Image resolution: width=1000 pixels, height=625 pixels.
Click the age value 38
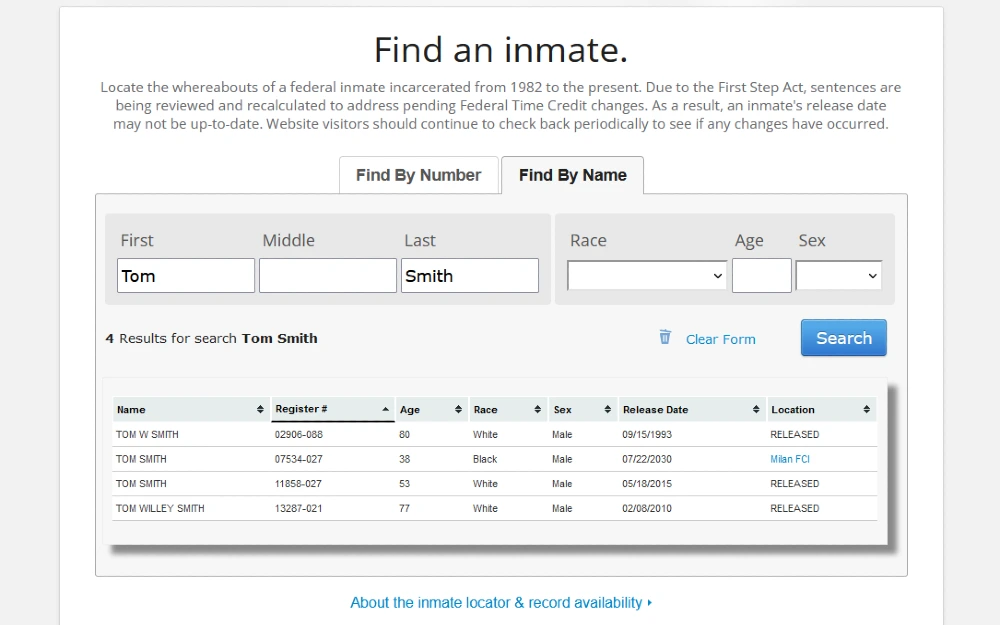pyautogui.click(x=404, y=459)
